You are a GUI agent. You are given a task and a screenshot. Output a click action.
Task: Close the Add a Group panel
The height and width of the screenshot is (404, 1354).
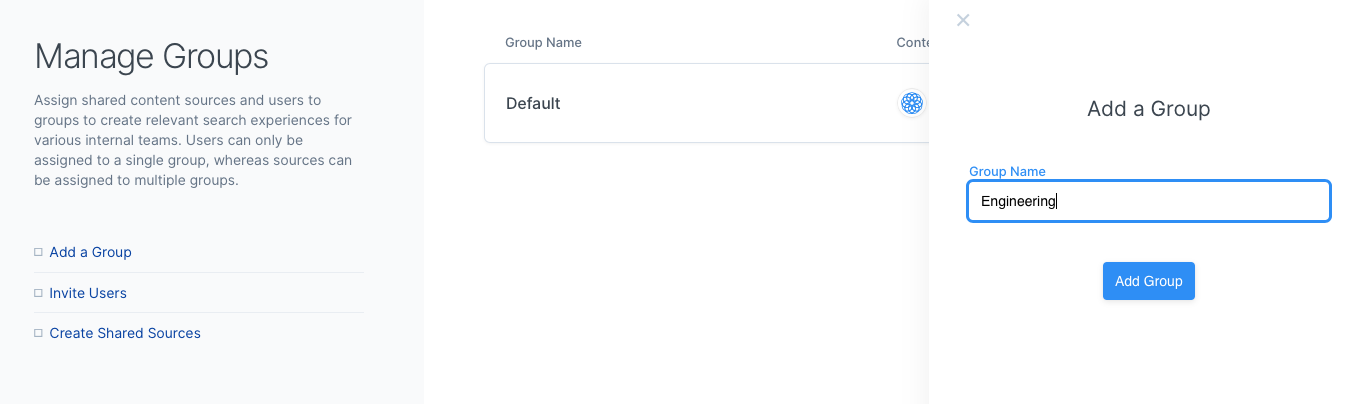pyautogui.click(x=963, y=20)
